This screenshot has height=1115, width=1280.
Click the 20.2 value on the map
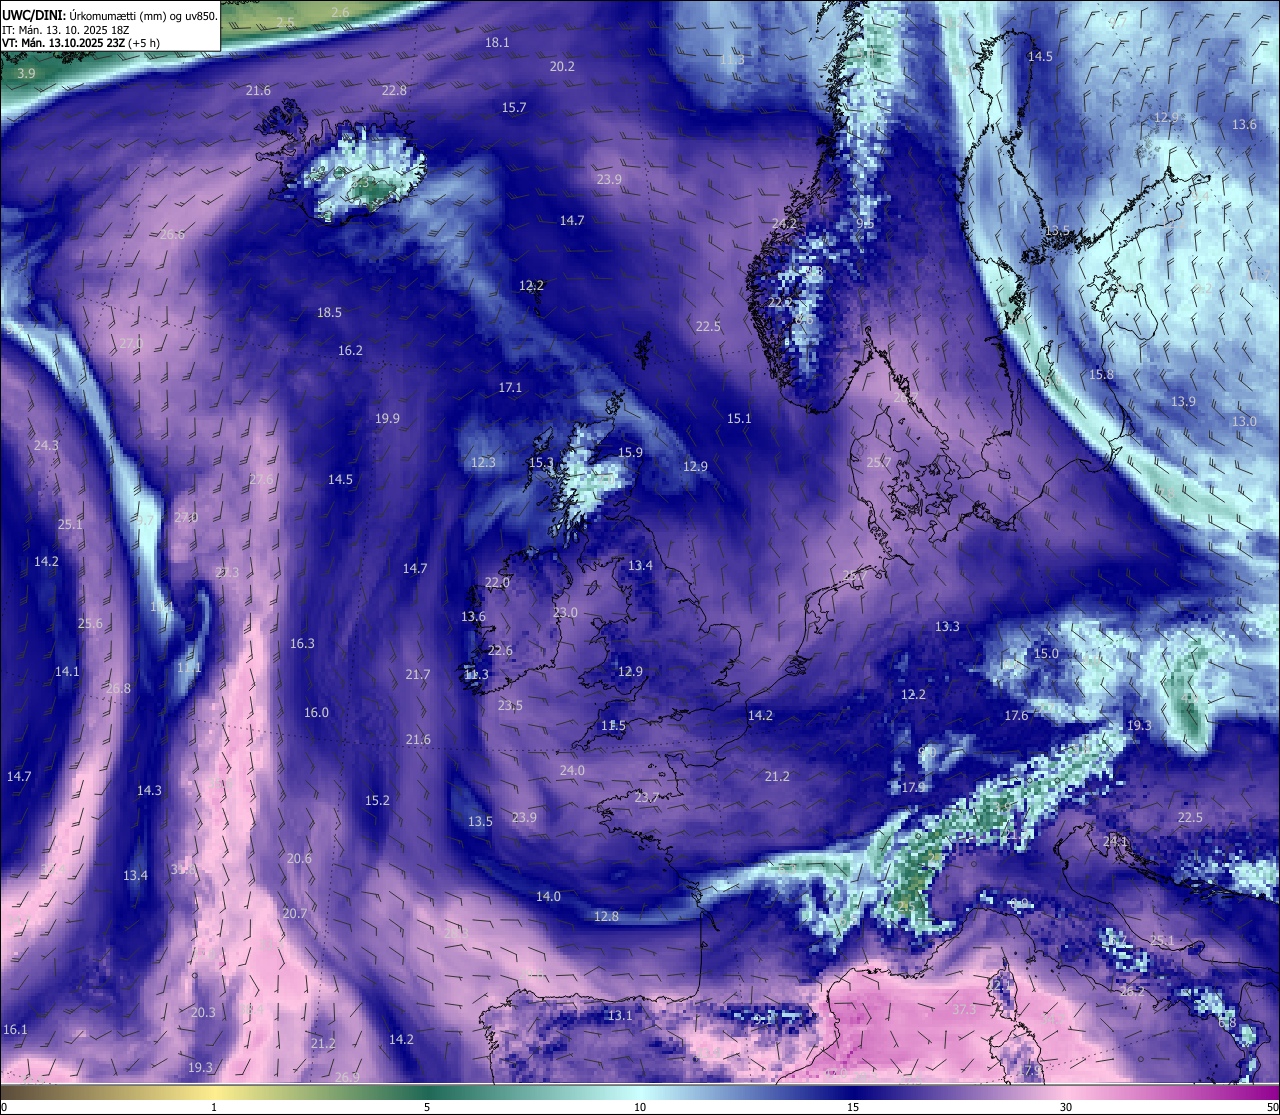[x=562, y=67]
